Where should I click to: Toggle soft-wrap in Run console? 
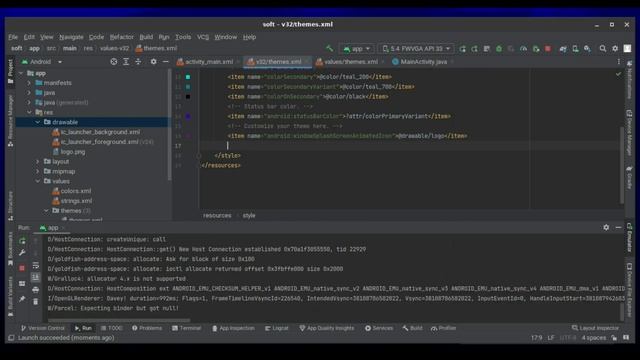[36, 266]
